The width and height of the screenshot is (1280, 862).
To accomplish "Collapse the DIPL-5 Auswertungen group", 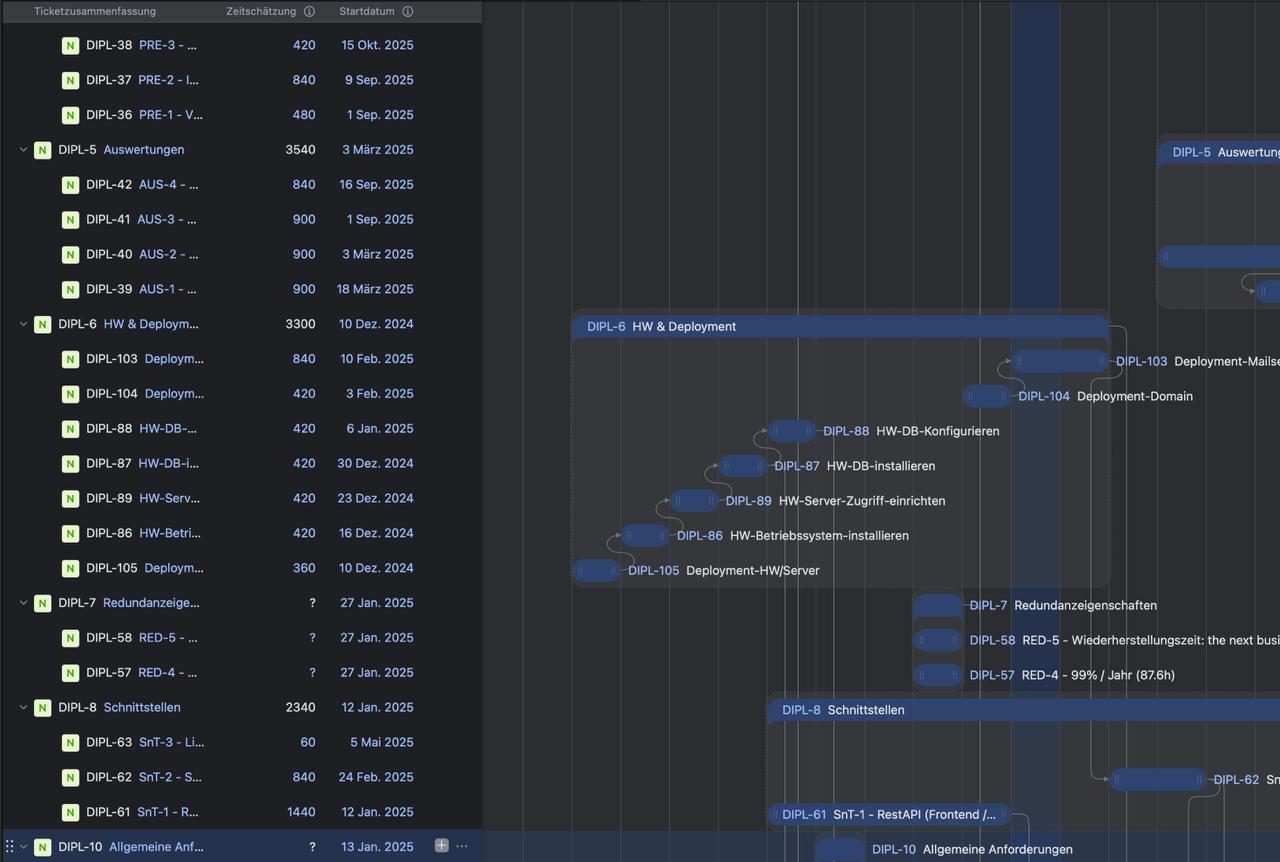I will [x=23, y=150].
